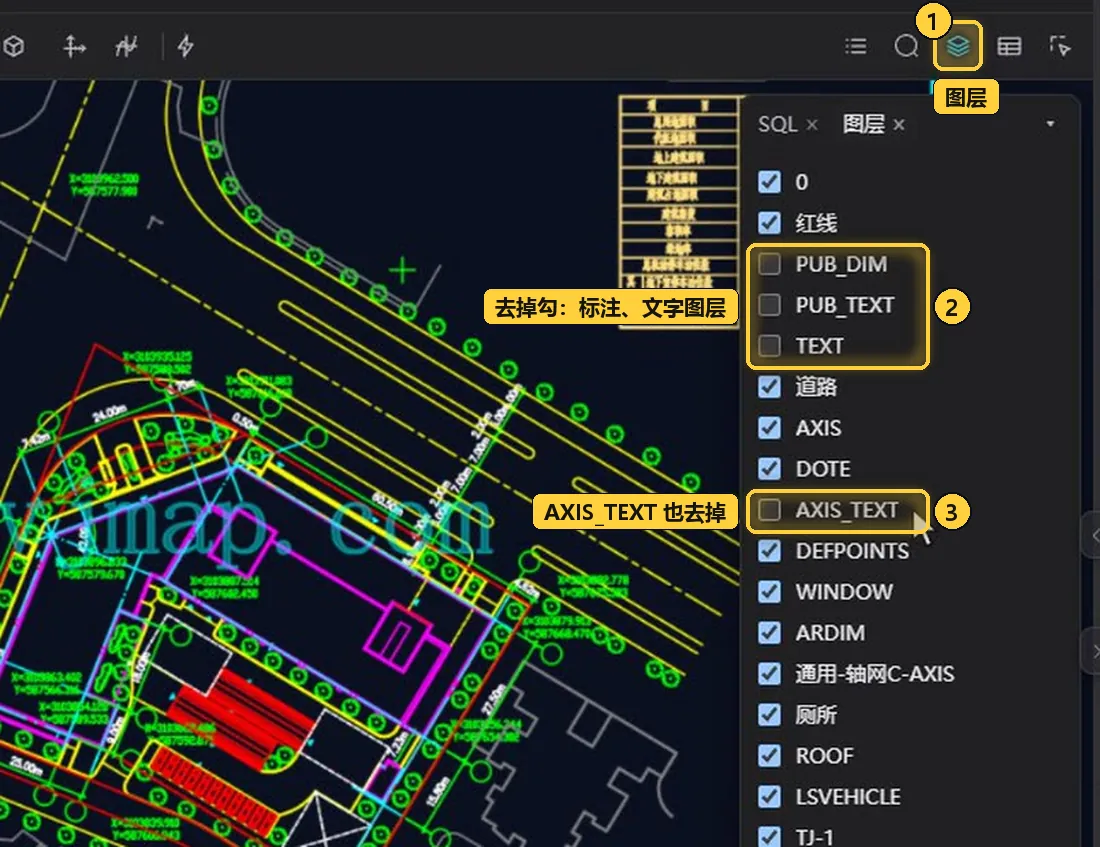Uncheck the 红线 layer checkbox
Screen dimensions: 1100x847
pos(770,223)
